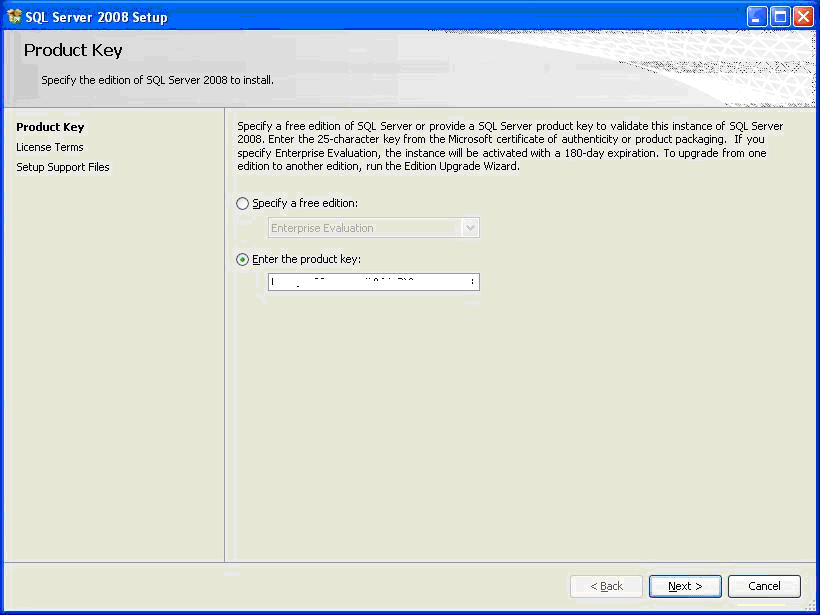Click the "Specify the edition of SQL Server" subtitle
The width and height of the screenshot is (820, 615).
pos(157,80)
